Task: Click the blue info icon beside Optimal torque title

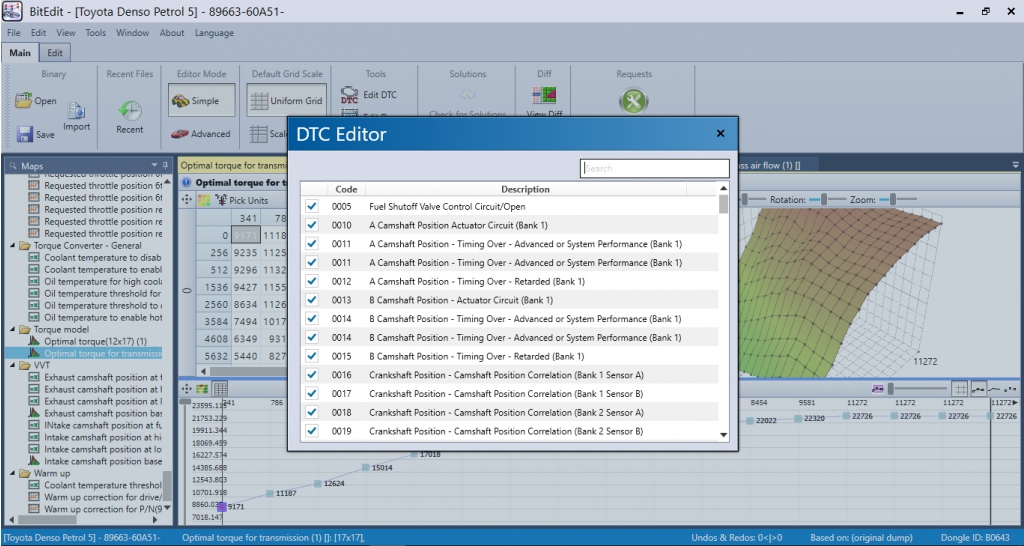Action: coord(186,183)
